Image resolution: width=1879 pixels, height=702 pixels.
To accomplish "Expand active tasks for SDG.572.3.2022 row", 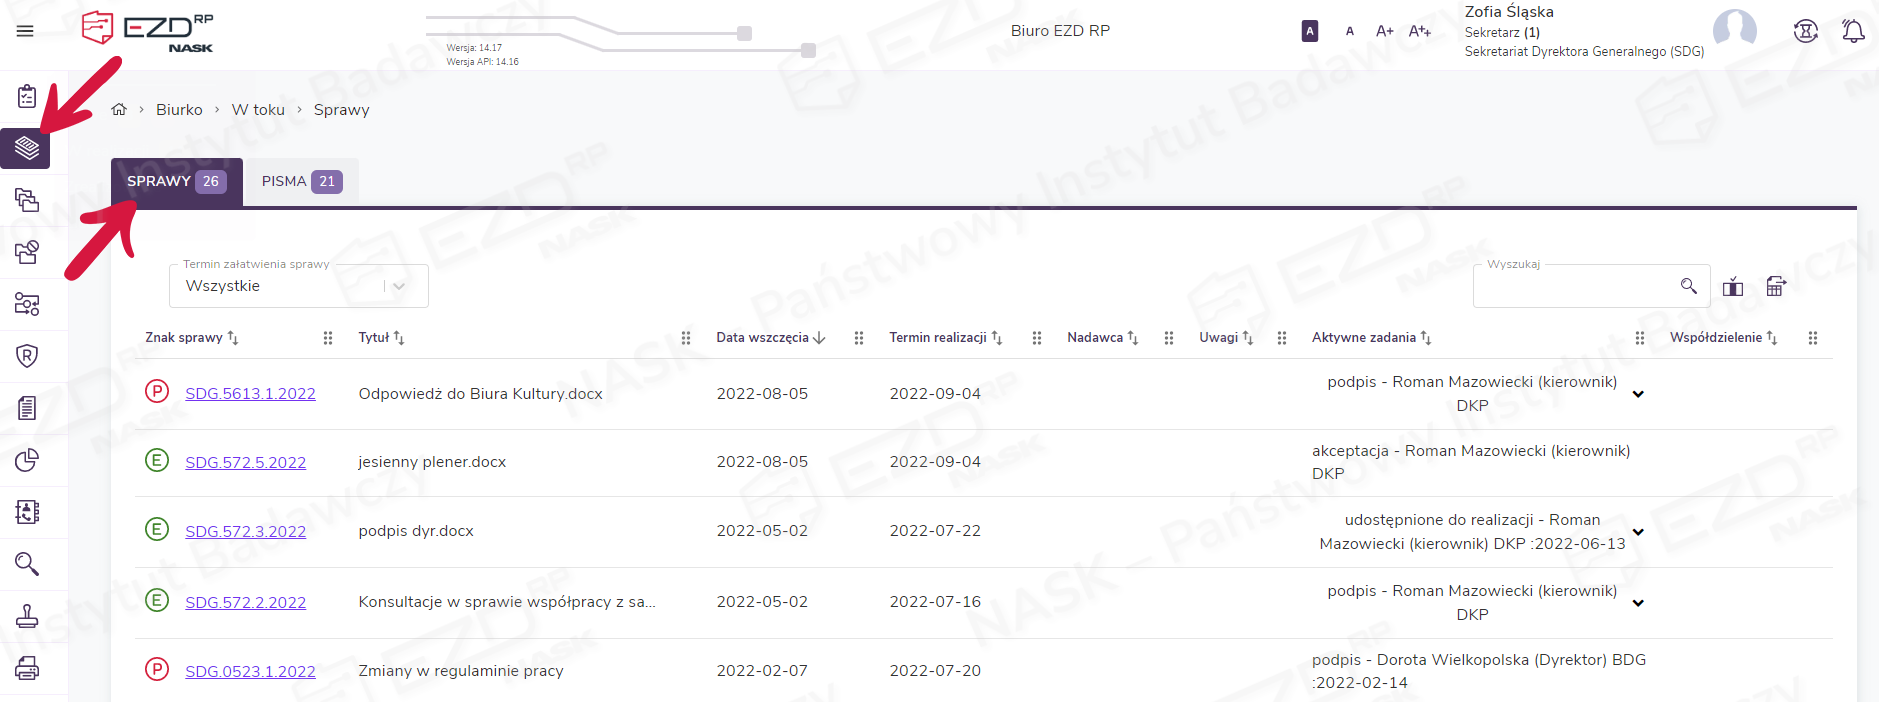I will pyautogui.click(x=1638, y=532).
